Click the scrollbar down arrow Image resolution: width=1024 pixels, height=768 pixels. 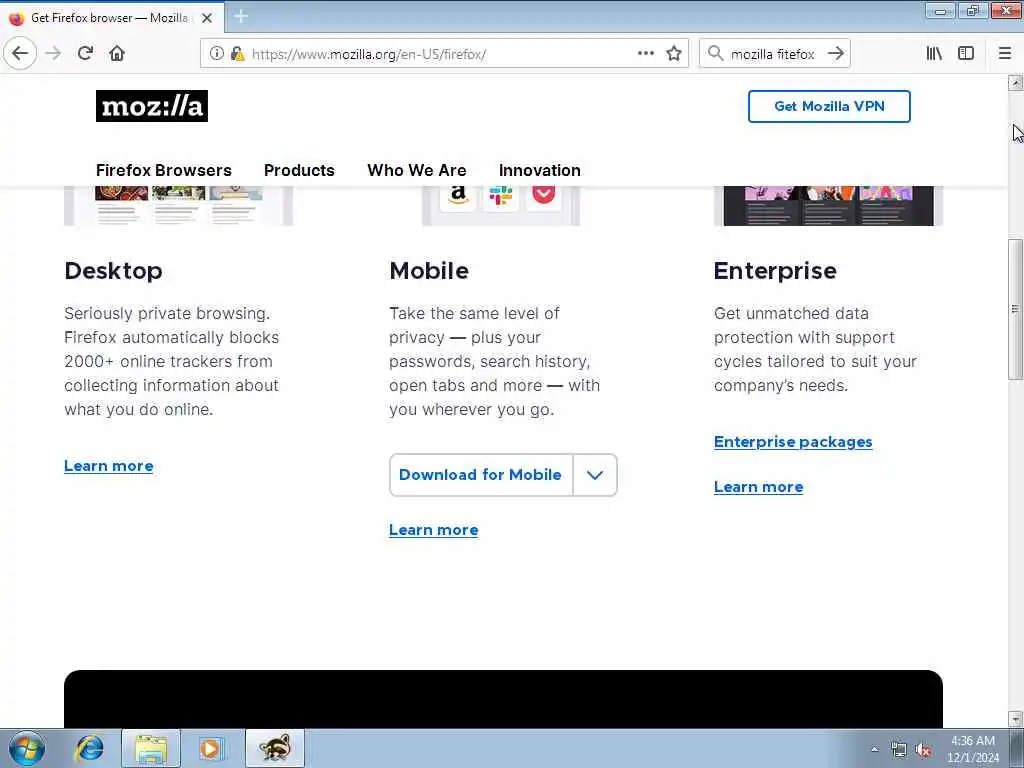pyautogui.click(x=1015, y=719)
